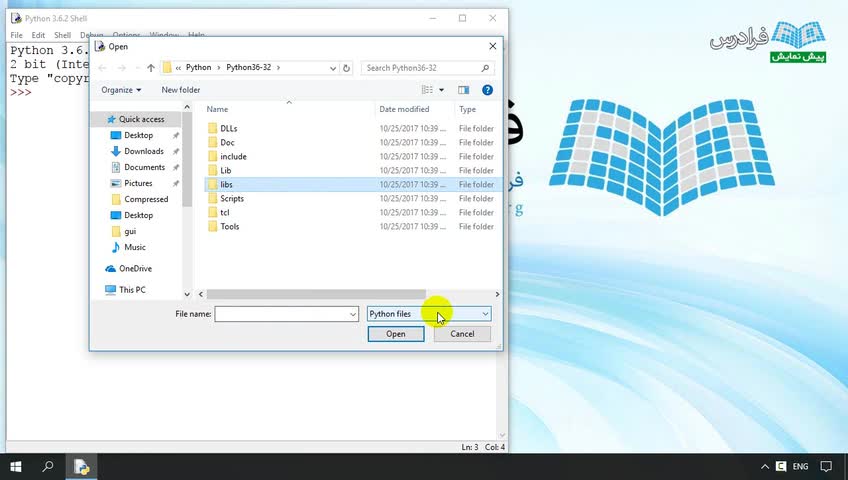Toggle the preview pane icon

click(463, 90)
